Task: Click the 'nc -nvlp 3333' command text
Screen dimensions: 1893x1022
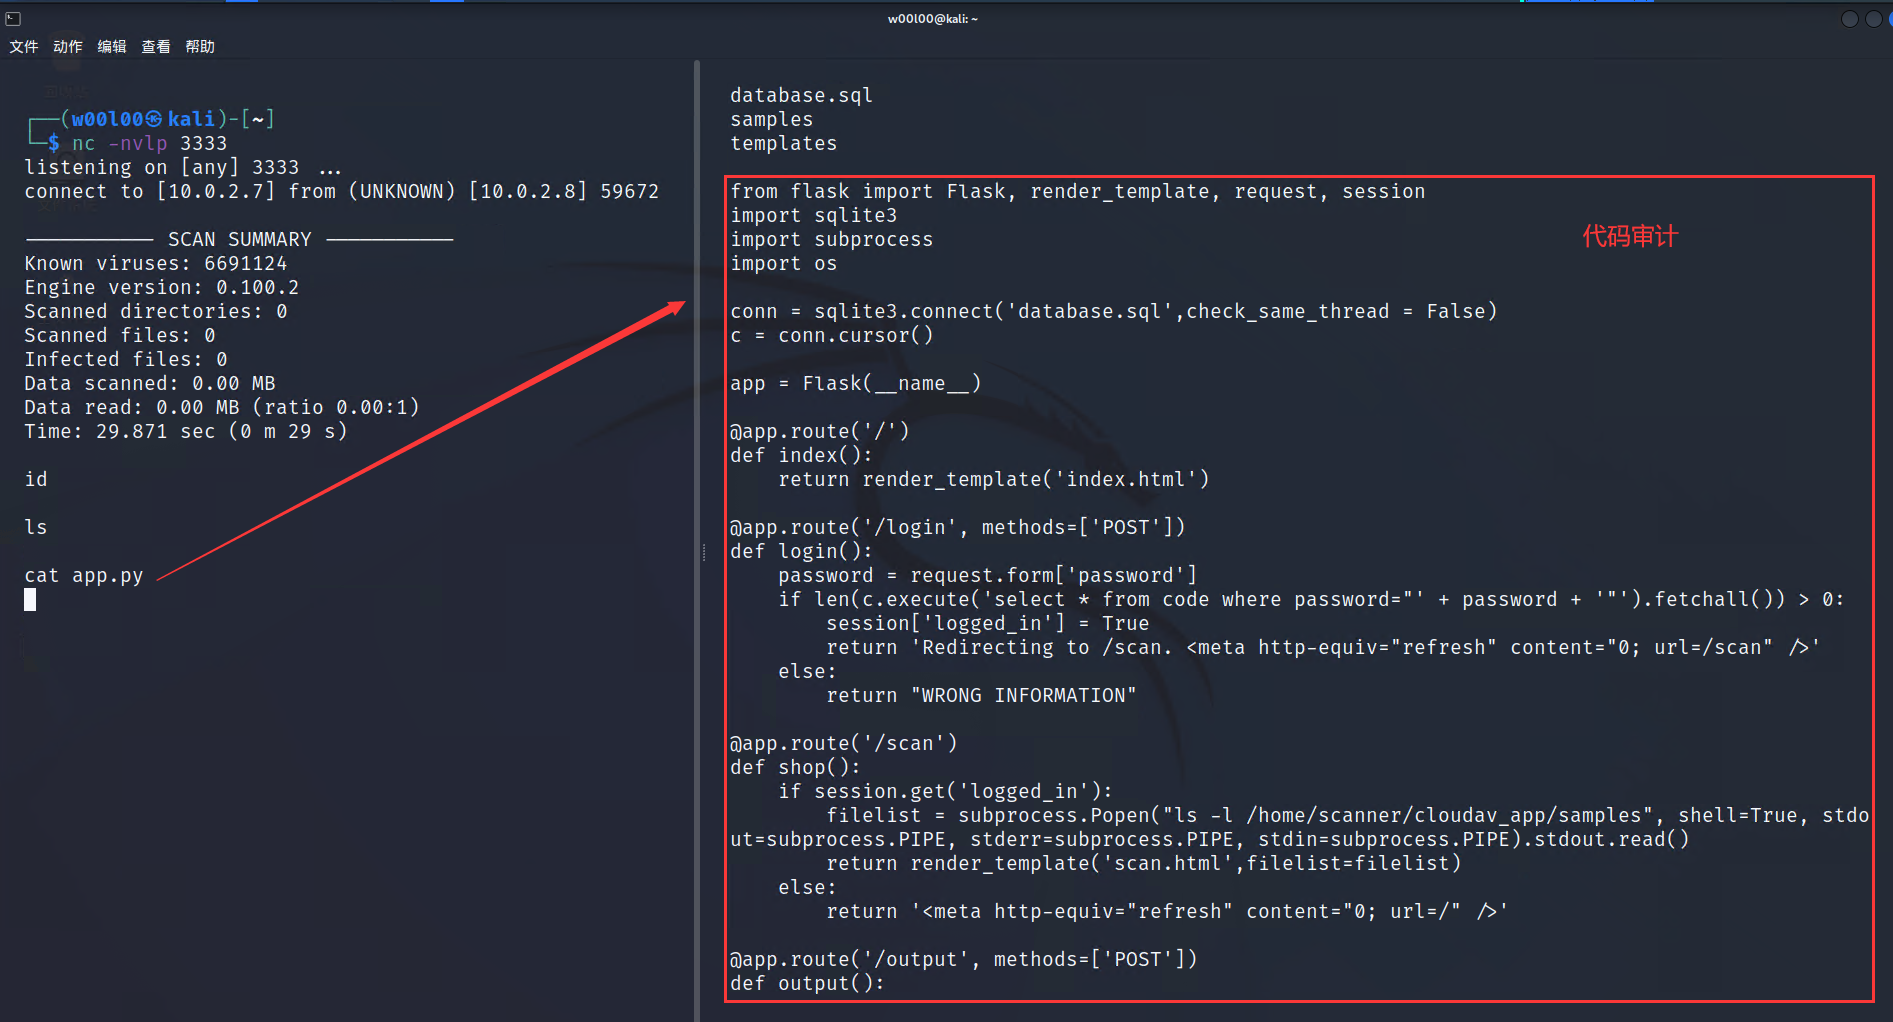Action: point(149,143)
